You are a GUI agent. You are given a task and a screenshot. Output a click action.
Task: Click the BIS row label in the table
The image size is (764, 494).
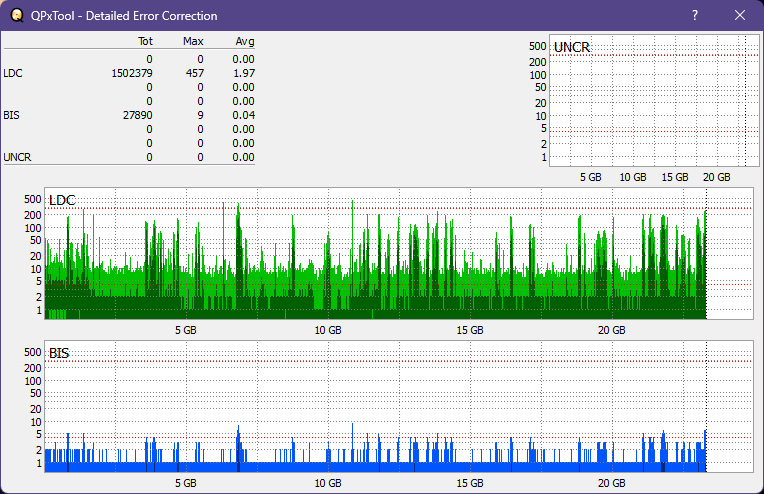11,115
